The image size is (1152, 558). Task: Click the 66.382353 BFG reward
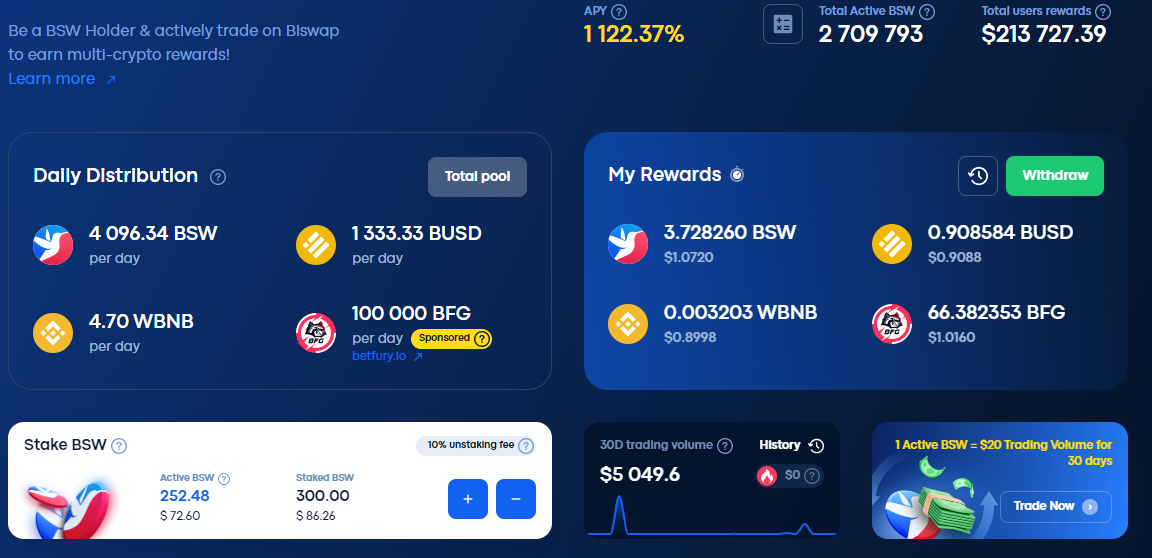(x=996, y=313)
